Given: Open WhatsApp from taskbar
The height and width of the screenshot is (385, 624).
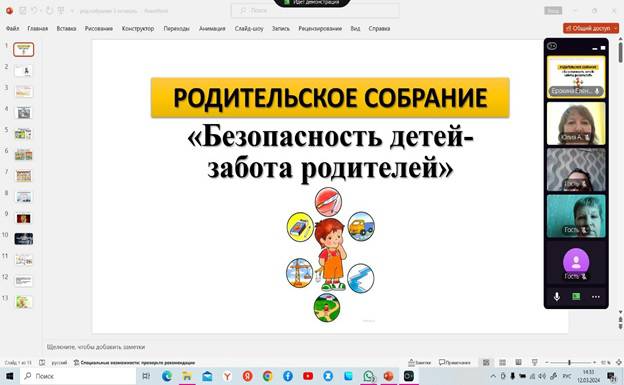Looking at the screenshot, I should click(369, 376).
